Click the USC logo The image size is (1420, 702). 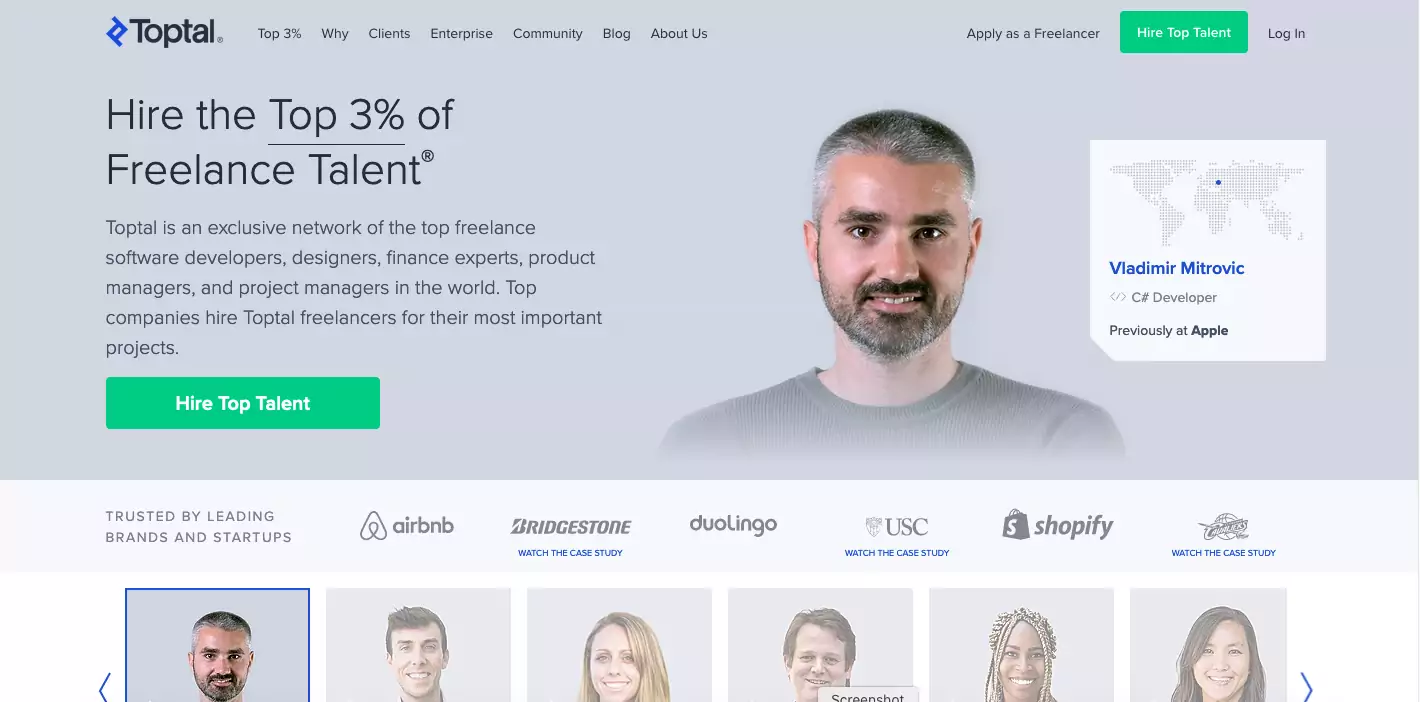(897, 527)
